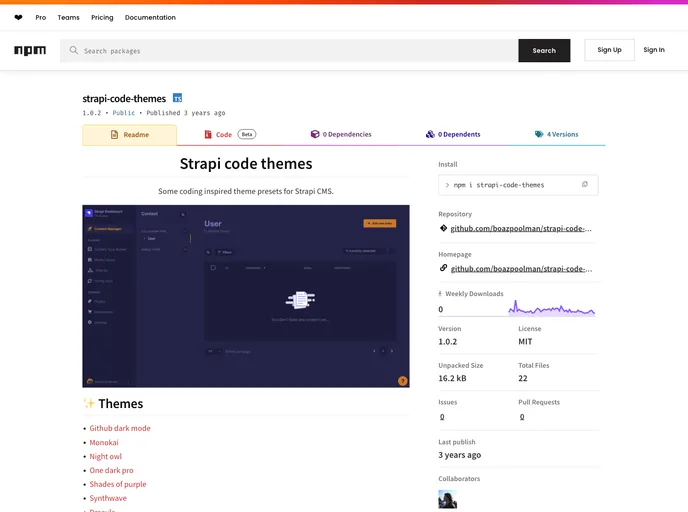Switch to the Code Beta tab
Viewport: 688px width, 512px height.
[x=230, y=134]
